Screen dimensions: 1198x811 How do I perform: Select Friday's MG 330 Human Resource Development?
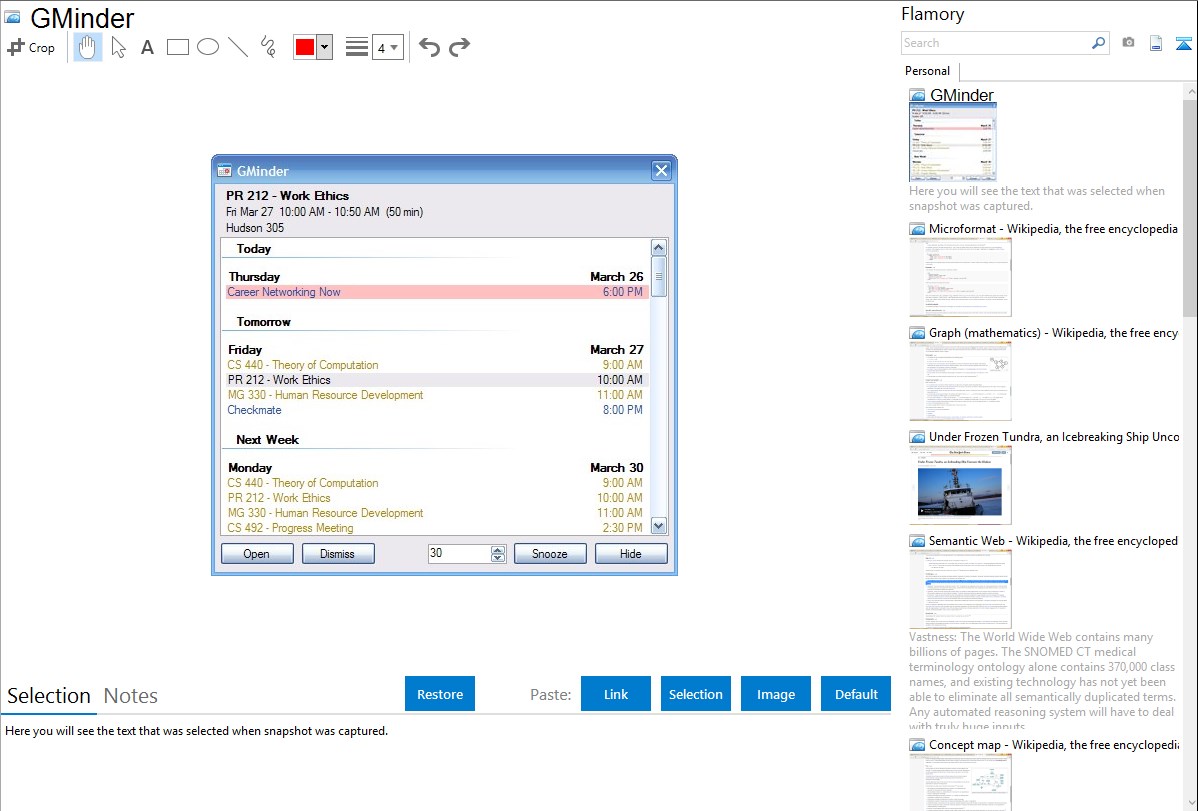(437, 395)
